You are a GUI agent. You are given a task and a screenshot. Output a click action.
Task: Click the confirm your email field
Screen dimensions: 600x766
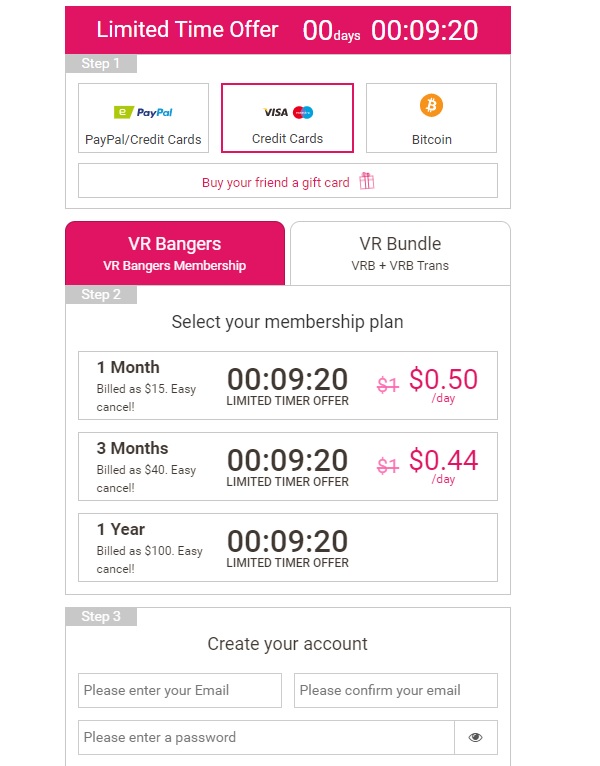396,690
